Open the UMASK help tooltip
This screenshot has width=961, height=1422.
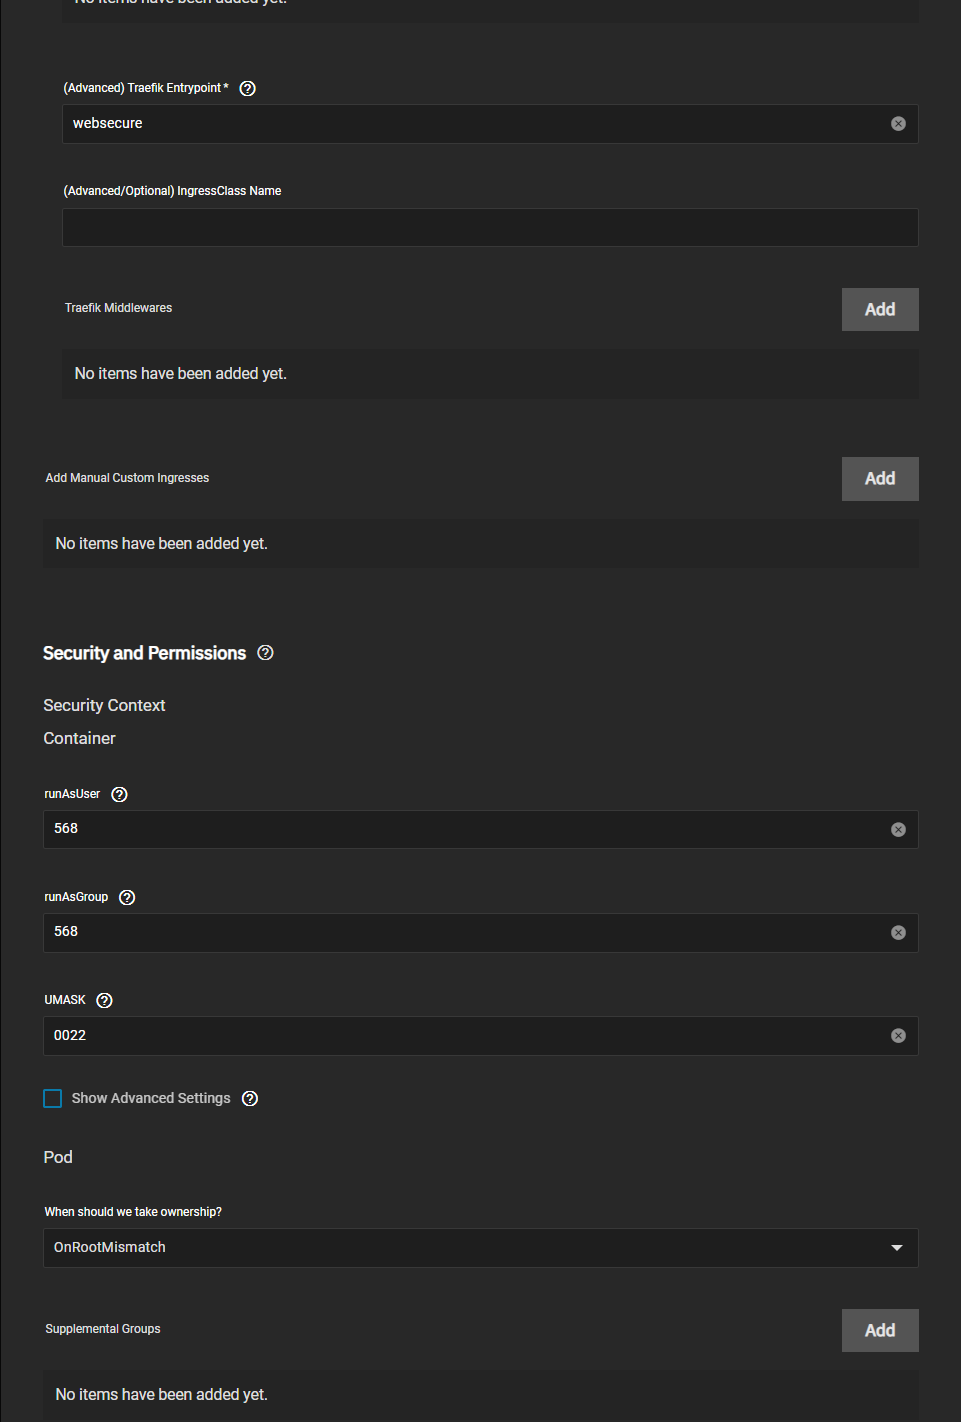105,999
